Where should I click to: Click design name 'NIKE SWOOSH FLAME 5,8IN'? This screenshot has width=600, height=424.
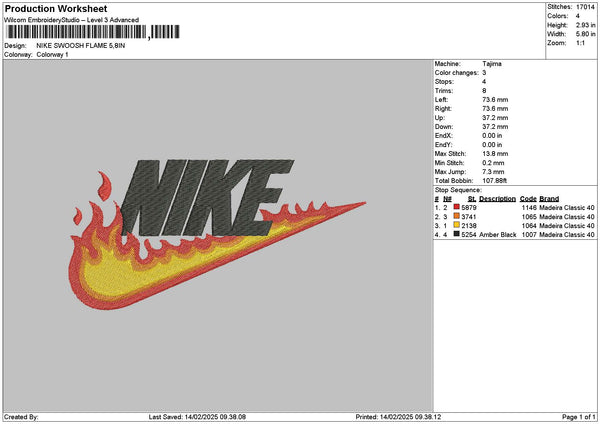tap(81, 46)
